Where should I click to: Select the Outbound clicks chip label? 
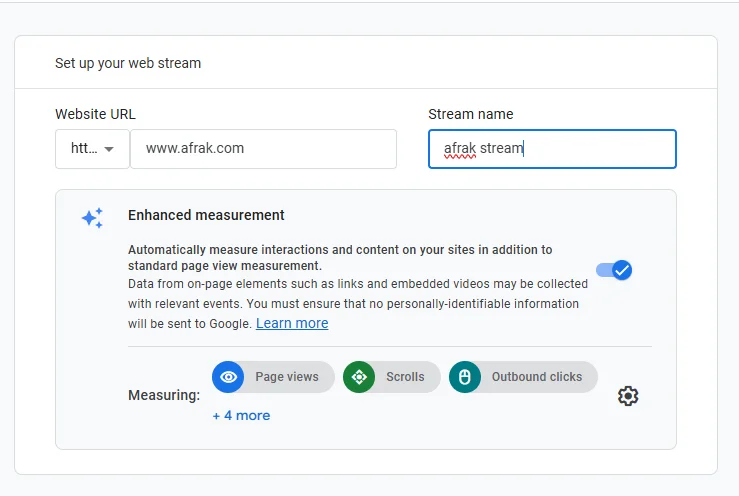(x=536, y=377)
